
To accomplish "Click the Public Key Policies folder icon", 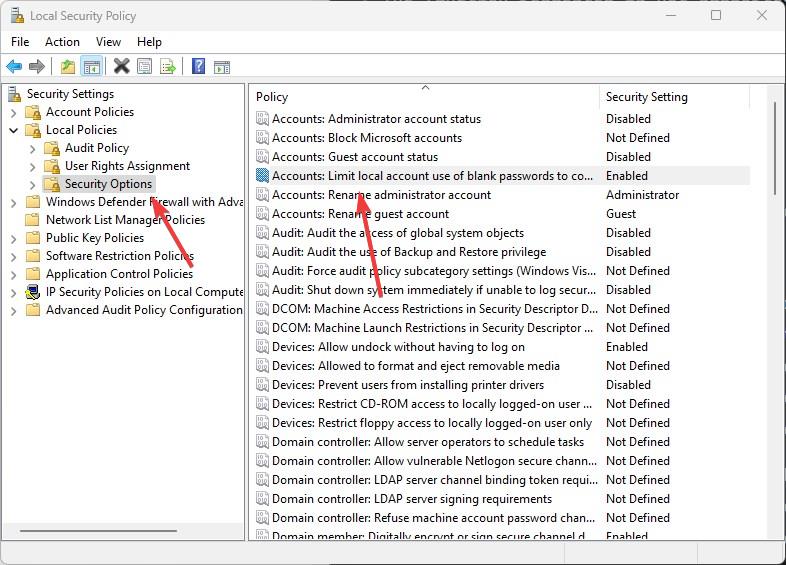I will 33,238.
